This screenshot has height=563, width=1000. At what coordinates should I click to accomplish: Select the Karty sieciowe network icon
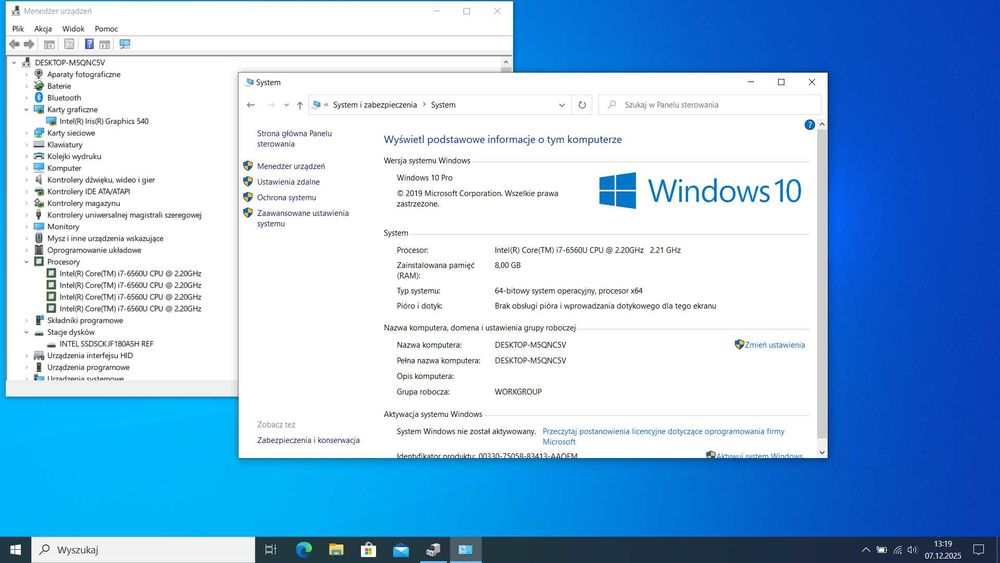39,133
